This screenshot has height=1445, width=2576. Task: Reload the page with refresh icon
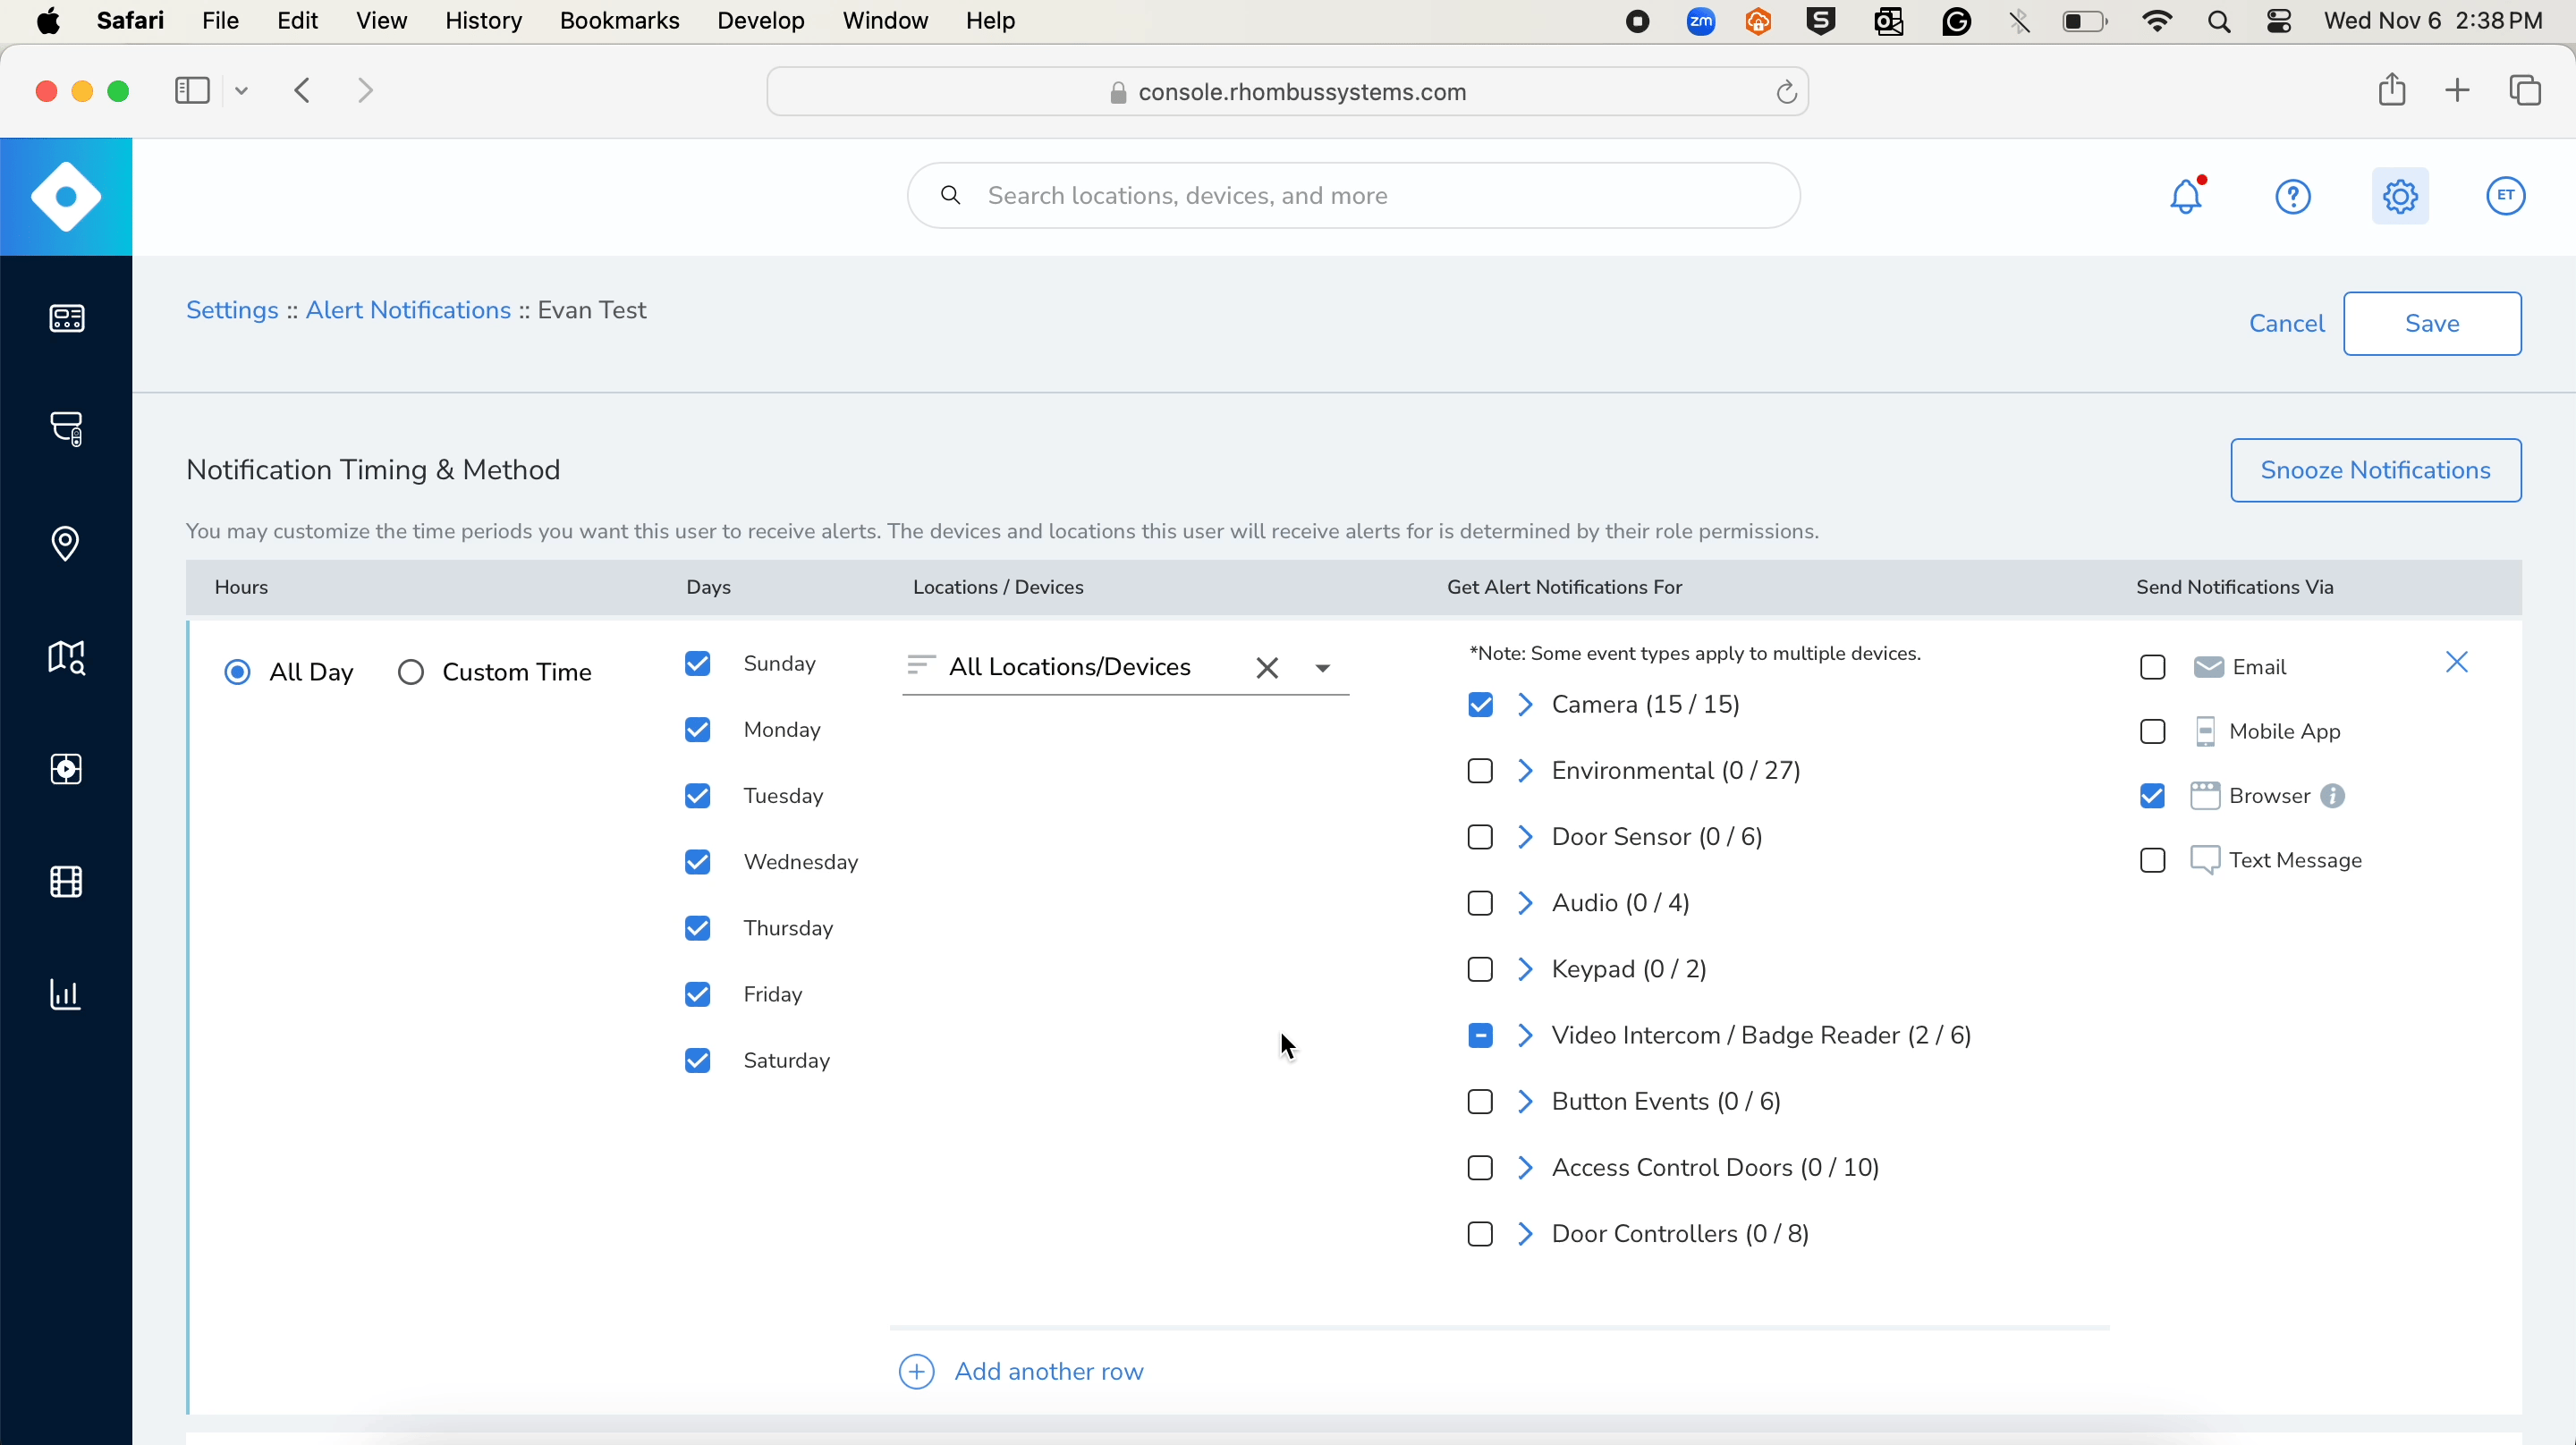(1786, 92)
